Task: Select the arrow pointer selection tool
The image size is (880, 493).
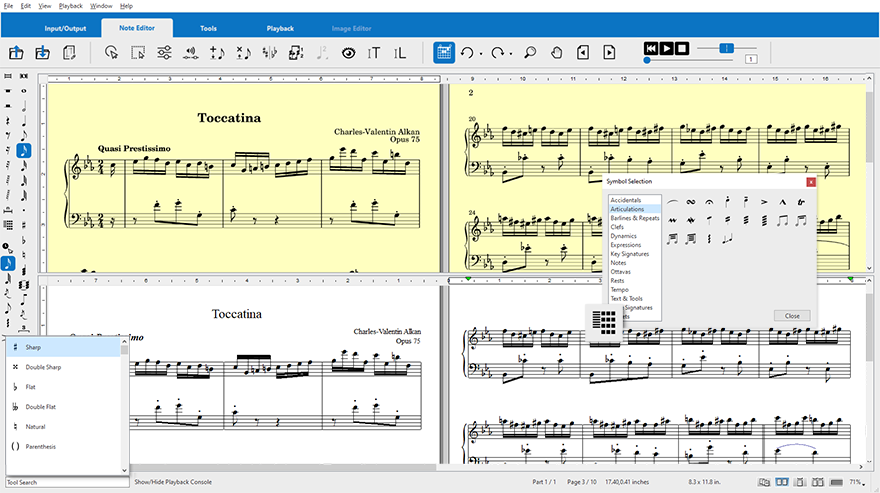Action: tap(112, 53)
